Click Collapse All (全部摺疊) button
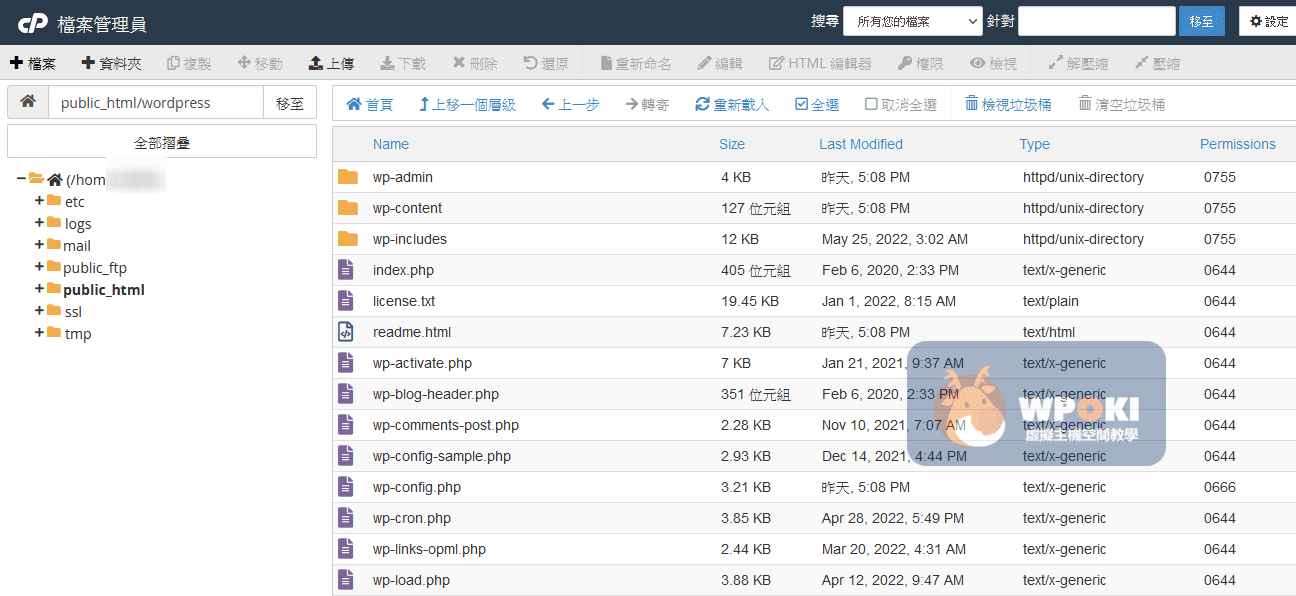This screenshot has width=1296, height=596. (162, 142)
